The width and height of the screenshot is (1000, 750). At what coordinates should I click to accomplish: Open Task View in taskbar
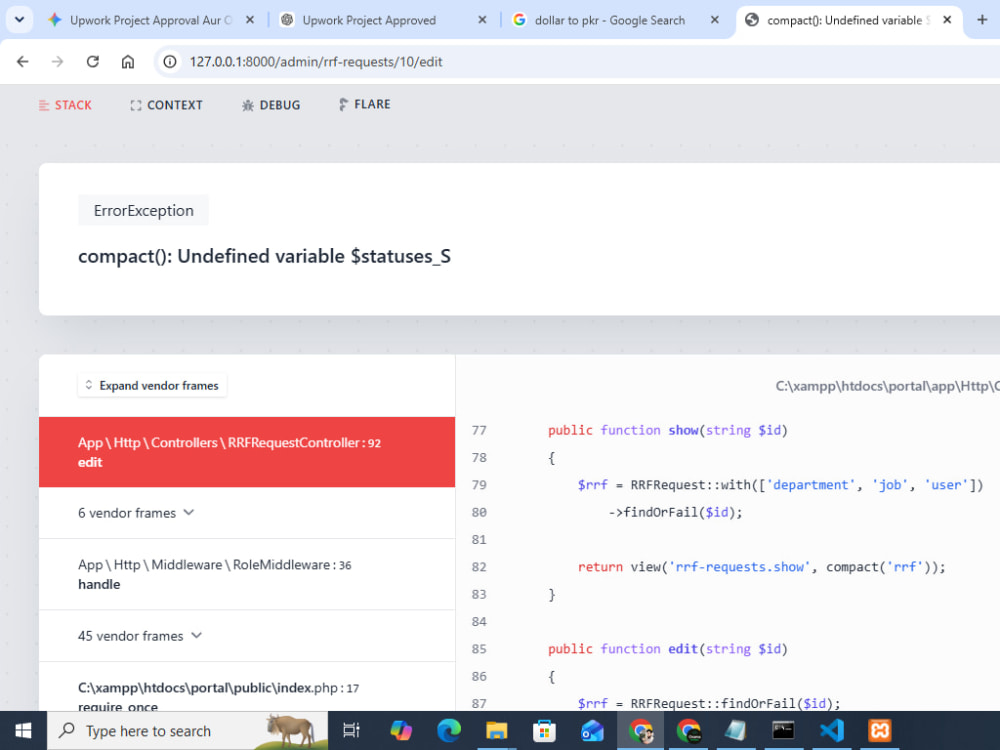coord(351,731)
